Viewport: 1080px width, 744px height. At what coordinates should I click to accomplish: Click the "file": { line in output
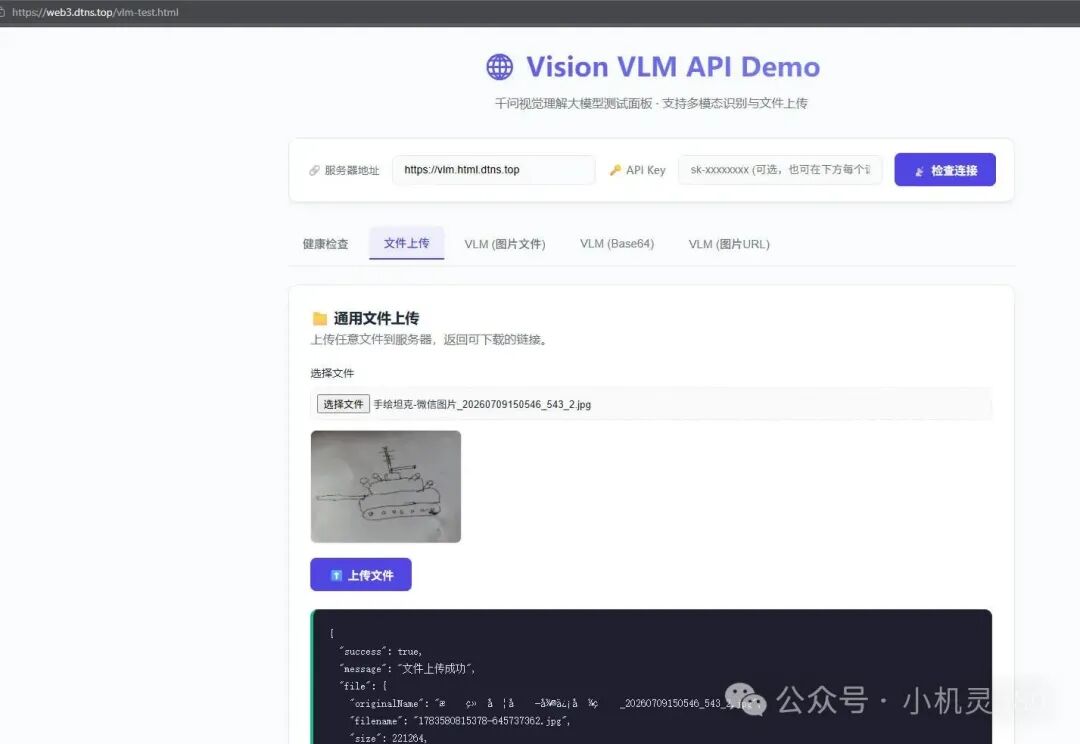click(364, 686)
